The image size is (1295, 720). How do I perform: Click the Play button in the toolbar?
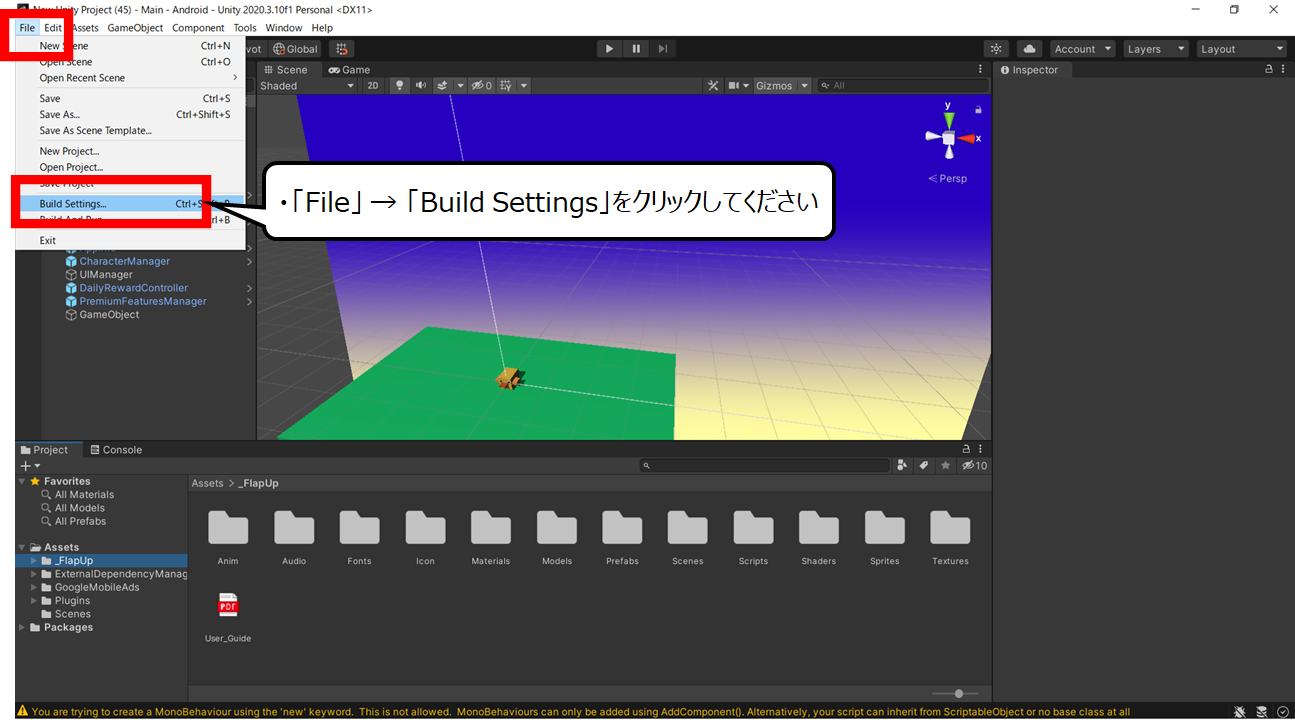click(609, 49)
